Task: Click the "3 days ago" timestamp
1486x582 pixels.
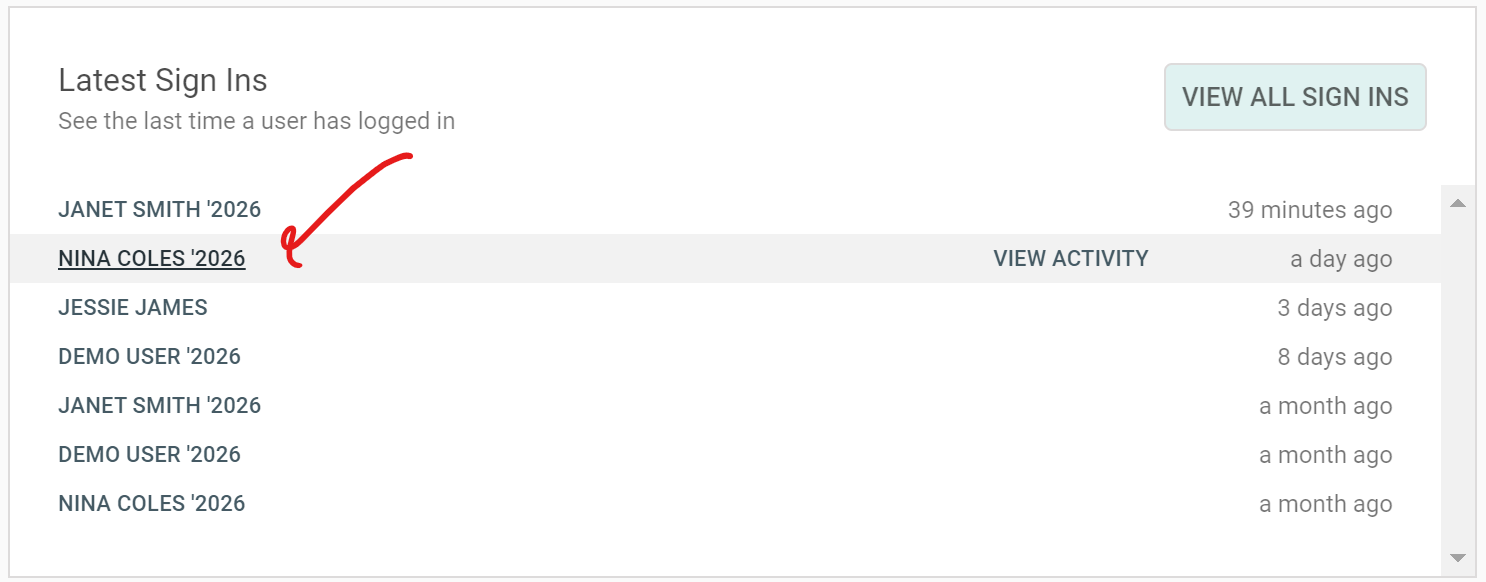Action: coord(1334,309)
